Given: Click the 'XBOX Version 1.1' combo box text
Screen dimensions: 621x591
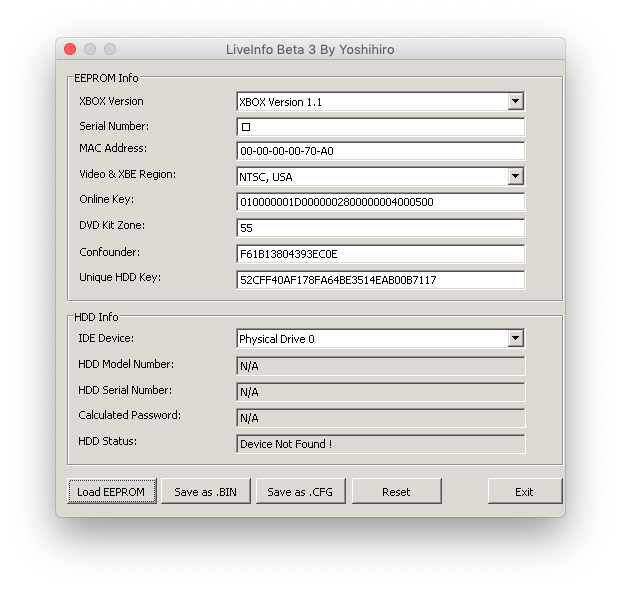Looking at the screenshot, I should pyautogui.click(x=280, y=102).
